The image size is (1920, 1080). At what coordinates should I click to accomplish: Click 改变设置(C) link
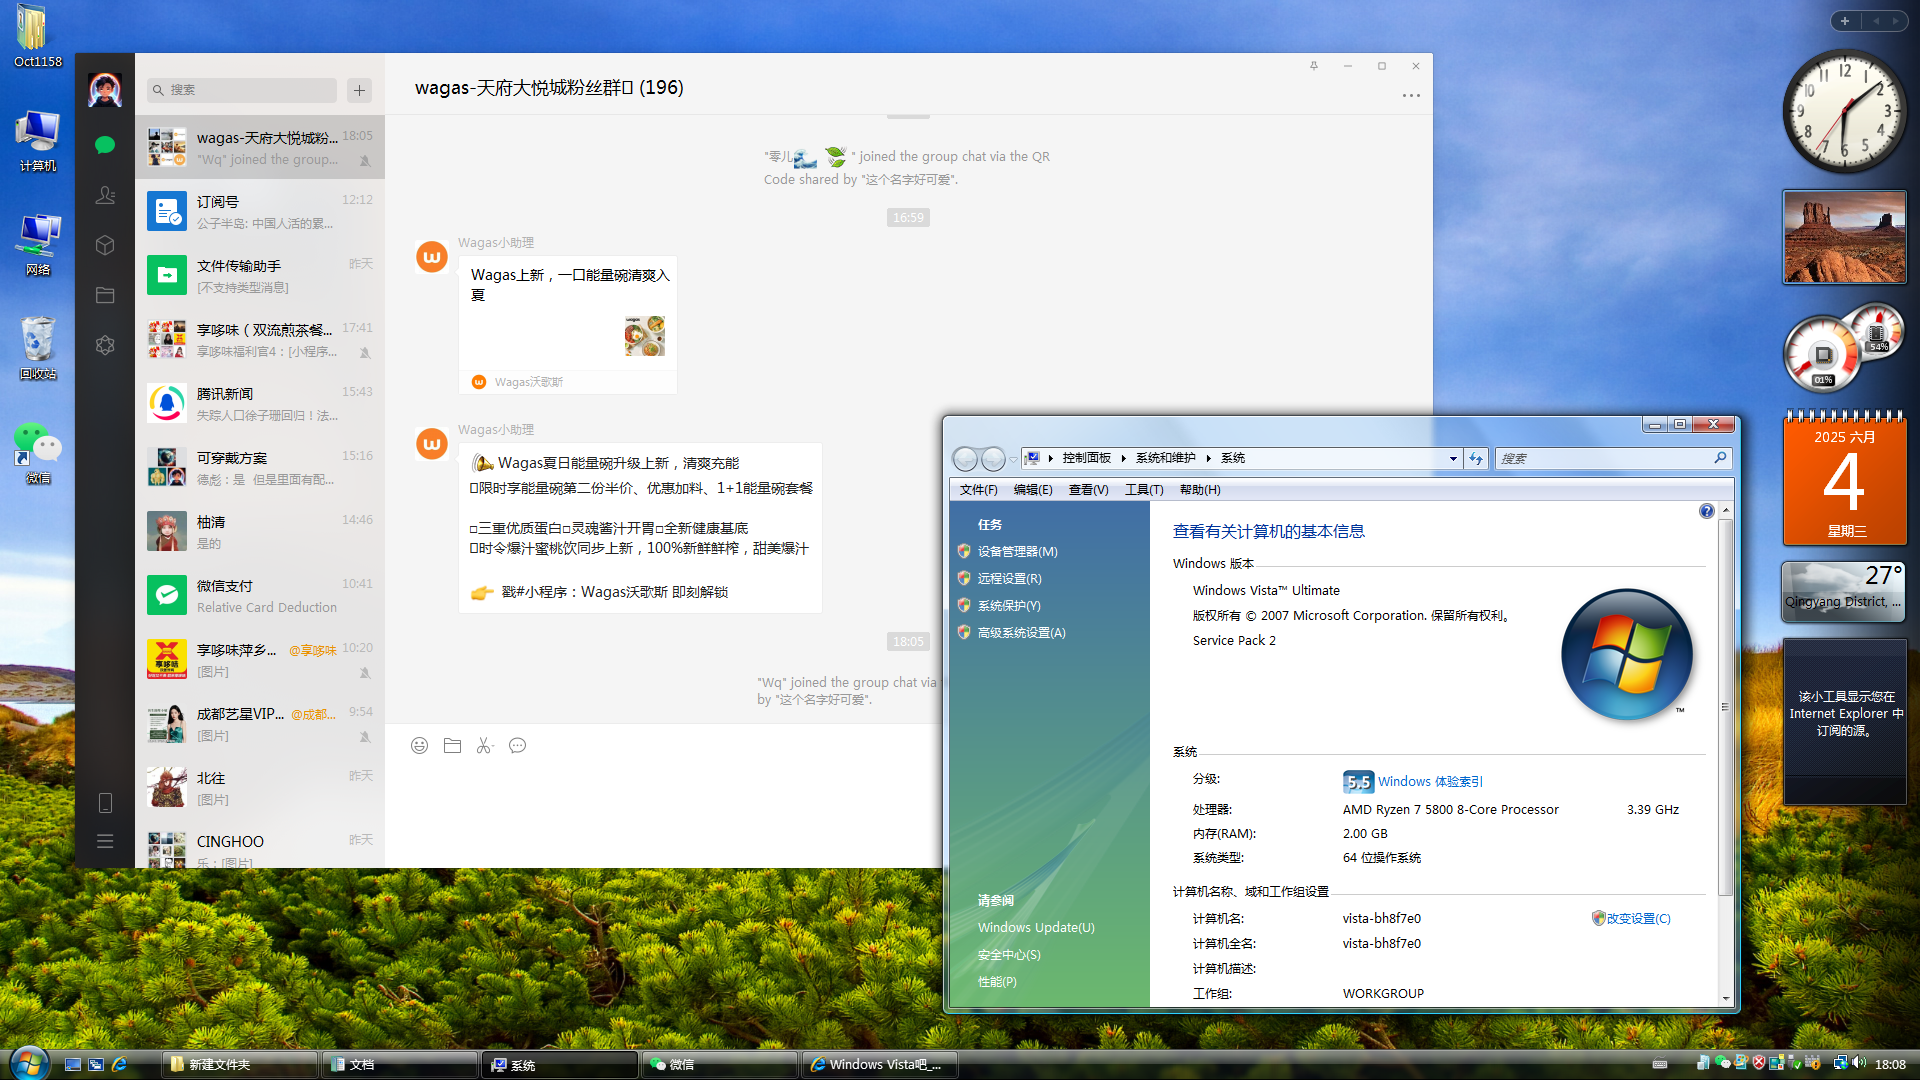1638,918
